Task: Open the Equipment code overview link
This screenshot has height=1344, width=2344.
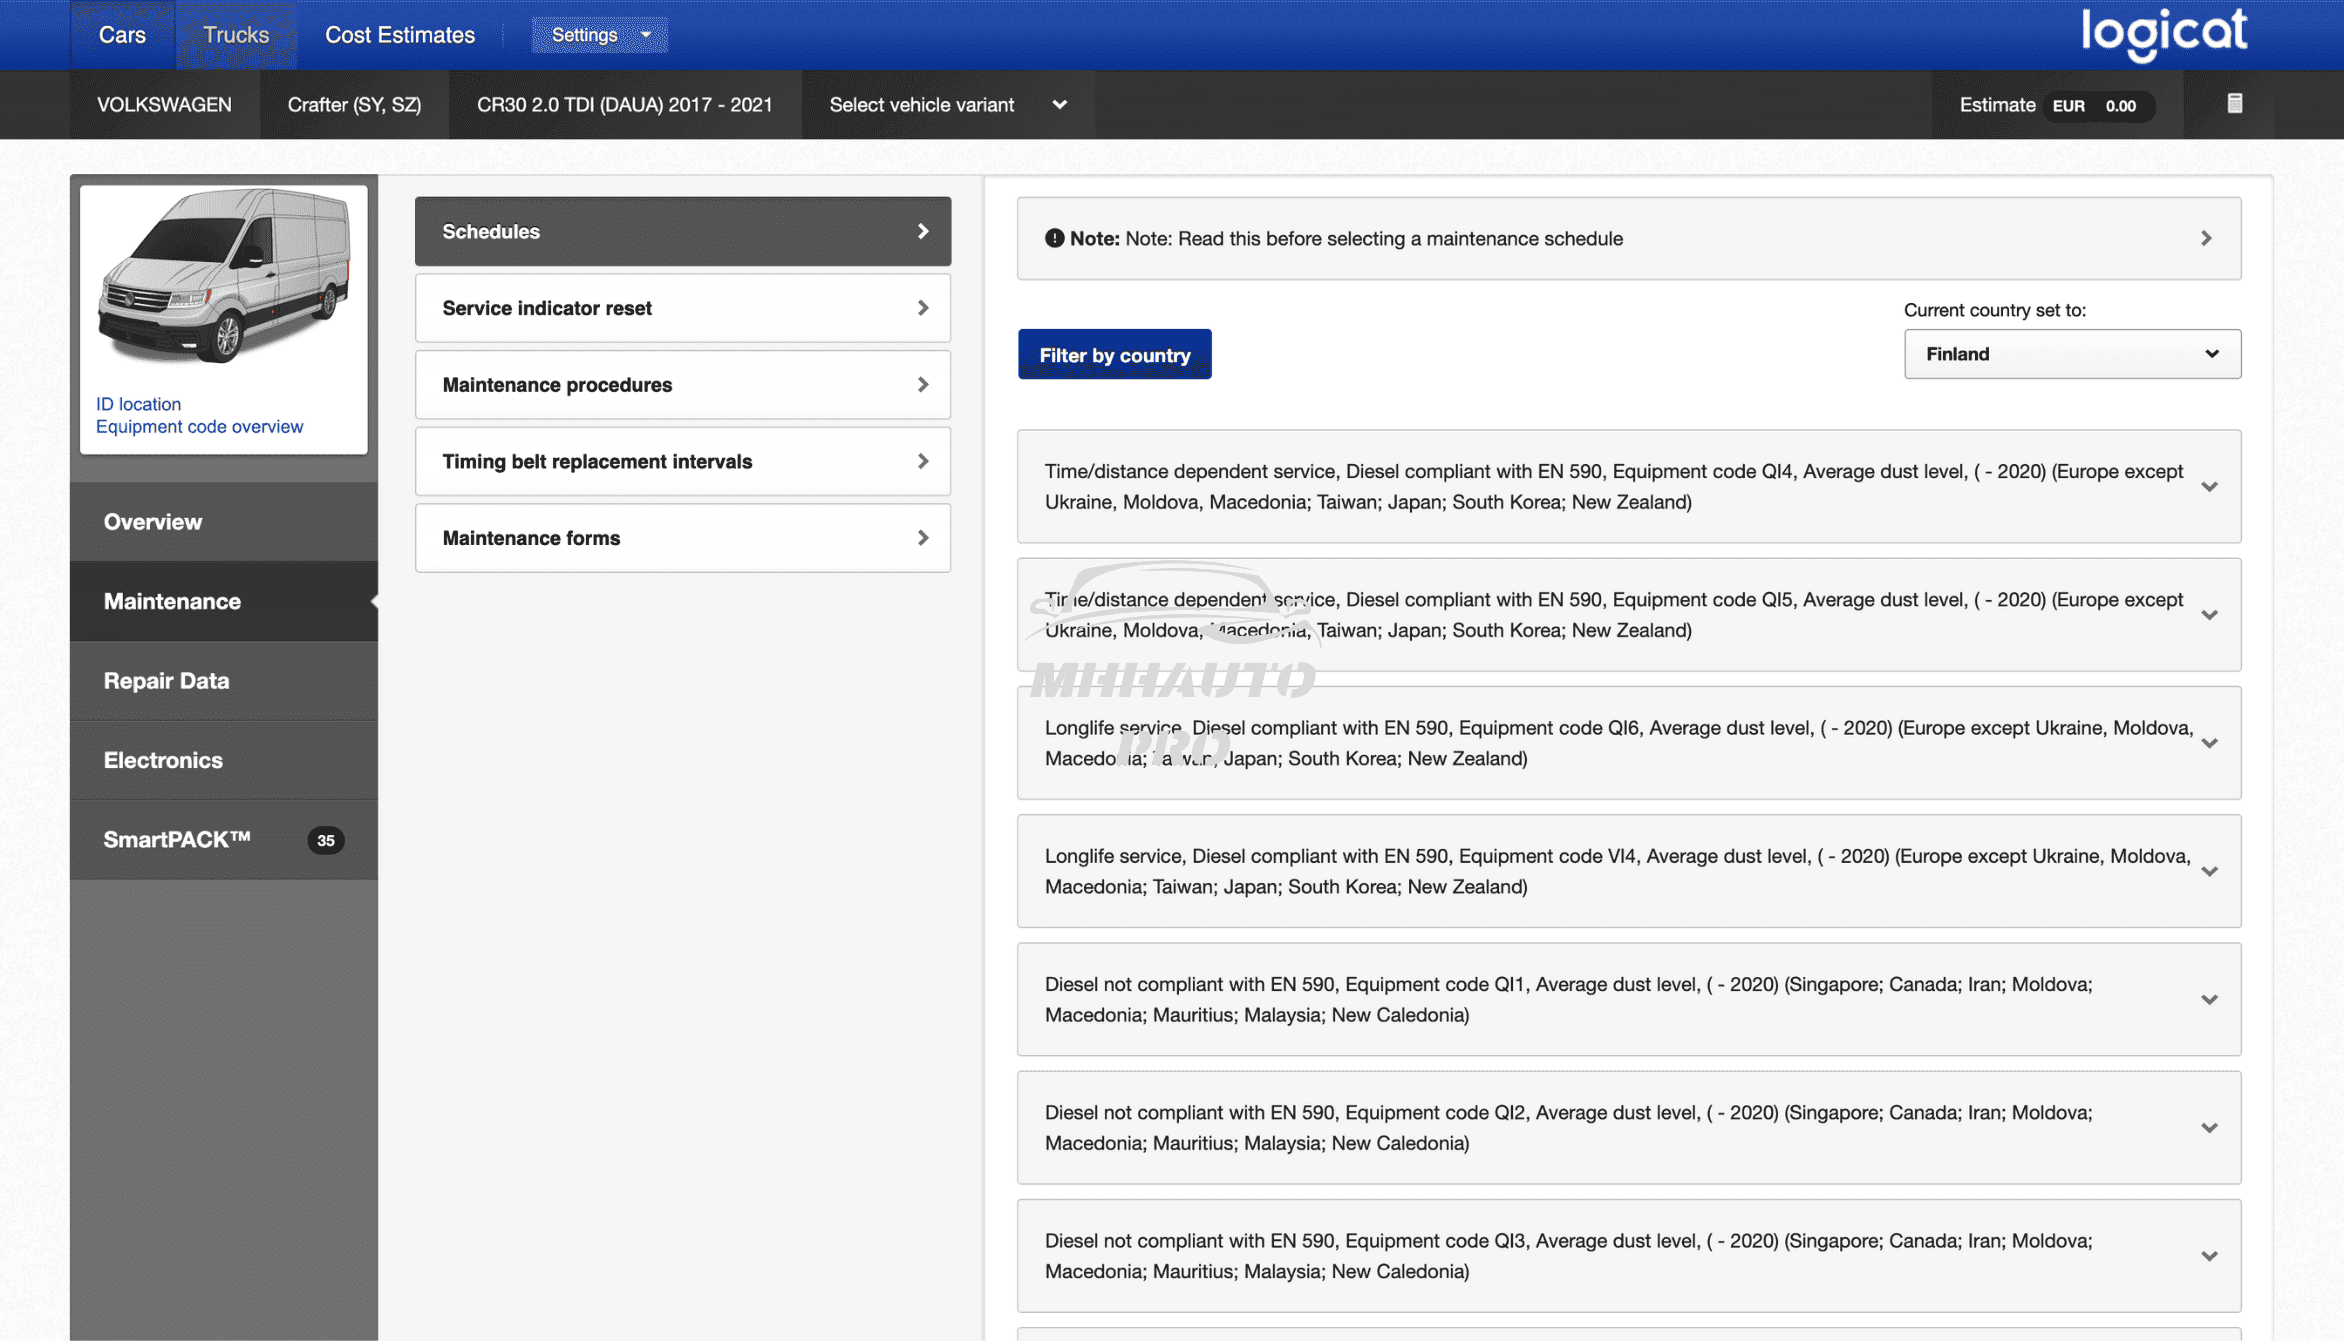Action: [x=199, y=427]
